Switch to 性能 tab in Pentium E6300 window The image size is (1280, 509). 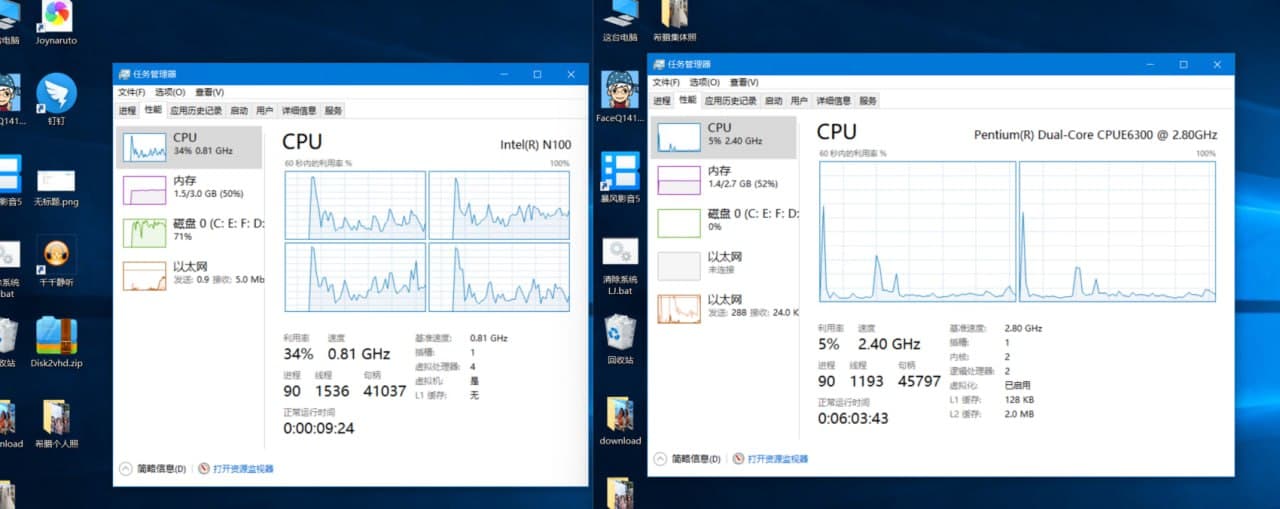[x=688, y=100]
